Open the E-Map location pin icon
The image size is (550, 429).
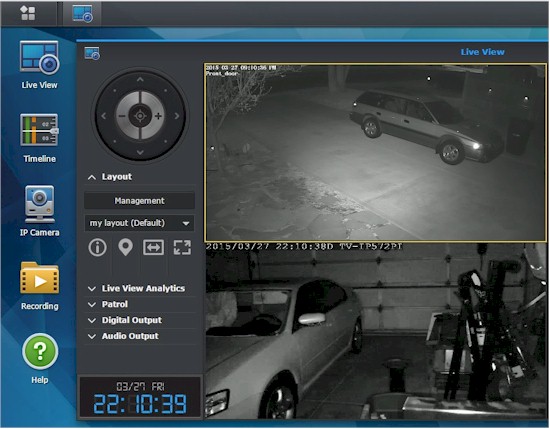tap(125, 247)
